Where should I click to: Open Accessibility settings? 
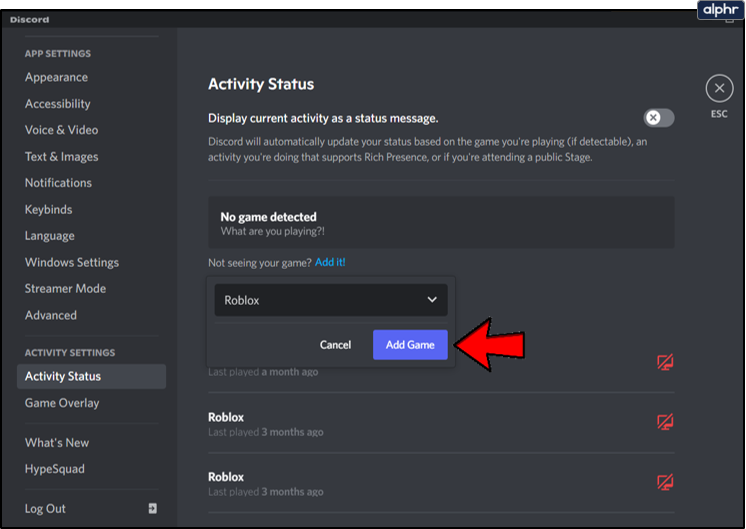click(58, 104)
